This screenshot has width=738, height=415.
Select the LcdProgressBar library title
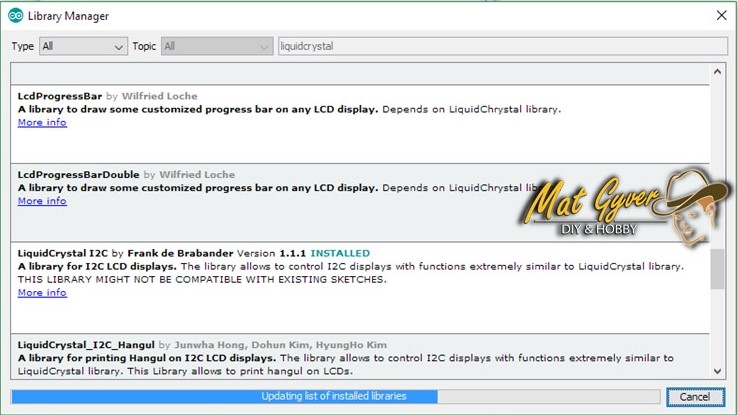pyautogui.click(x=62, y=96)
